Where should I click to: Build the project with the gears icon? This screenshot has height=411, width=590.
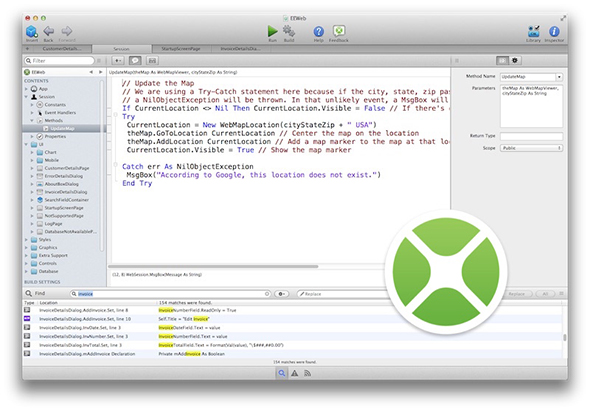point(289,31)
